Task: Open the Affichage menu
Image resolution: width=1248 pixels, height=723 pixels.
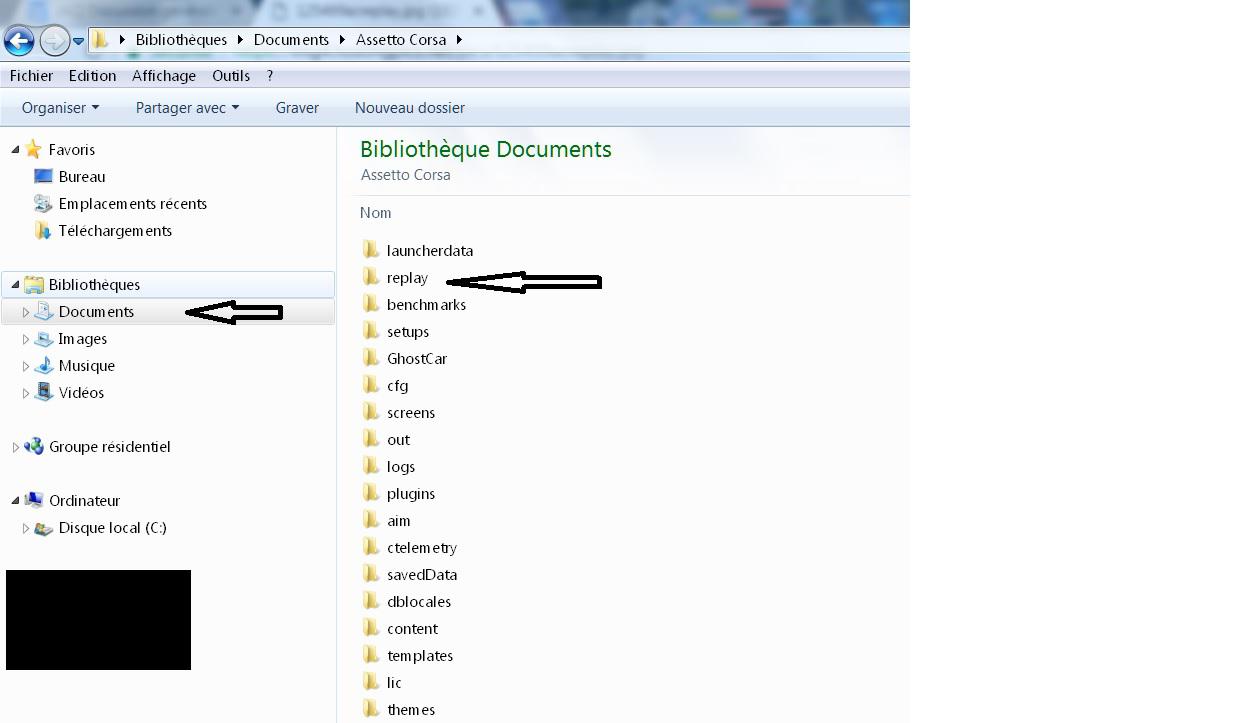Action: point(164,76)
